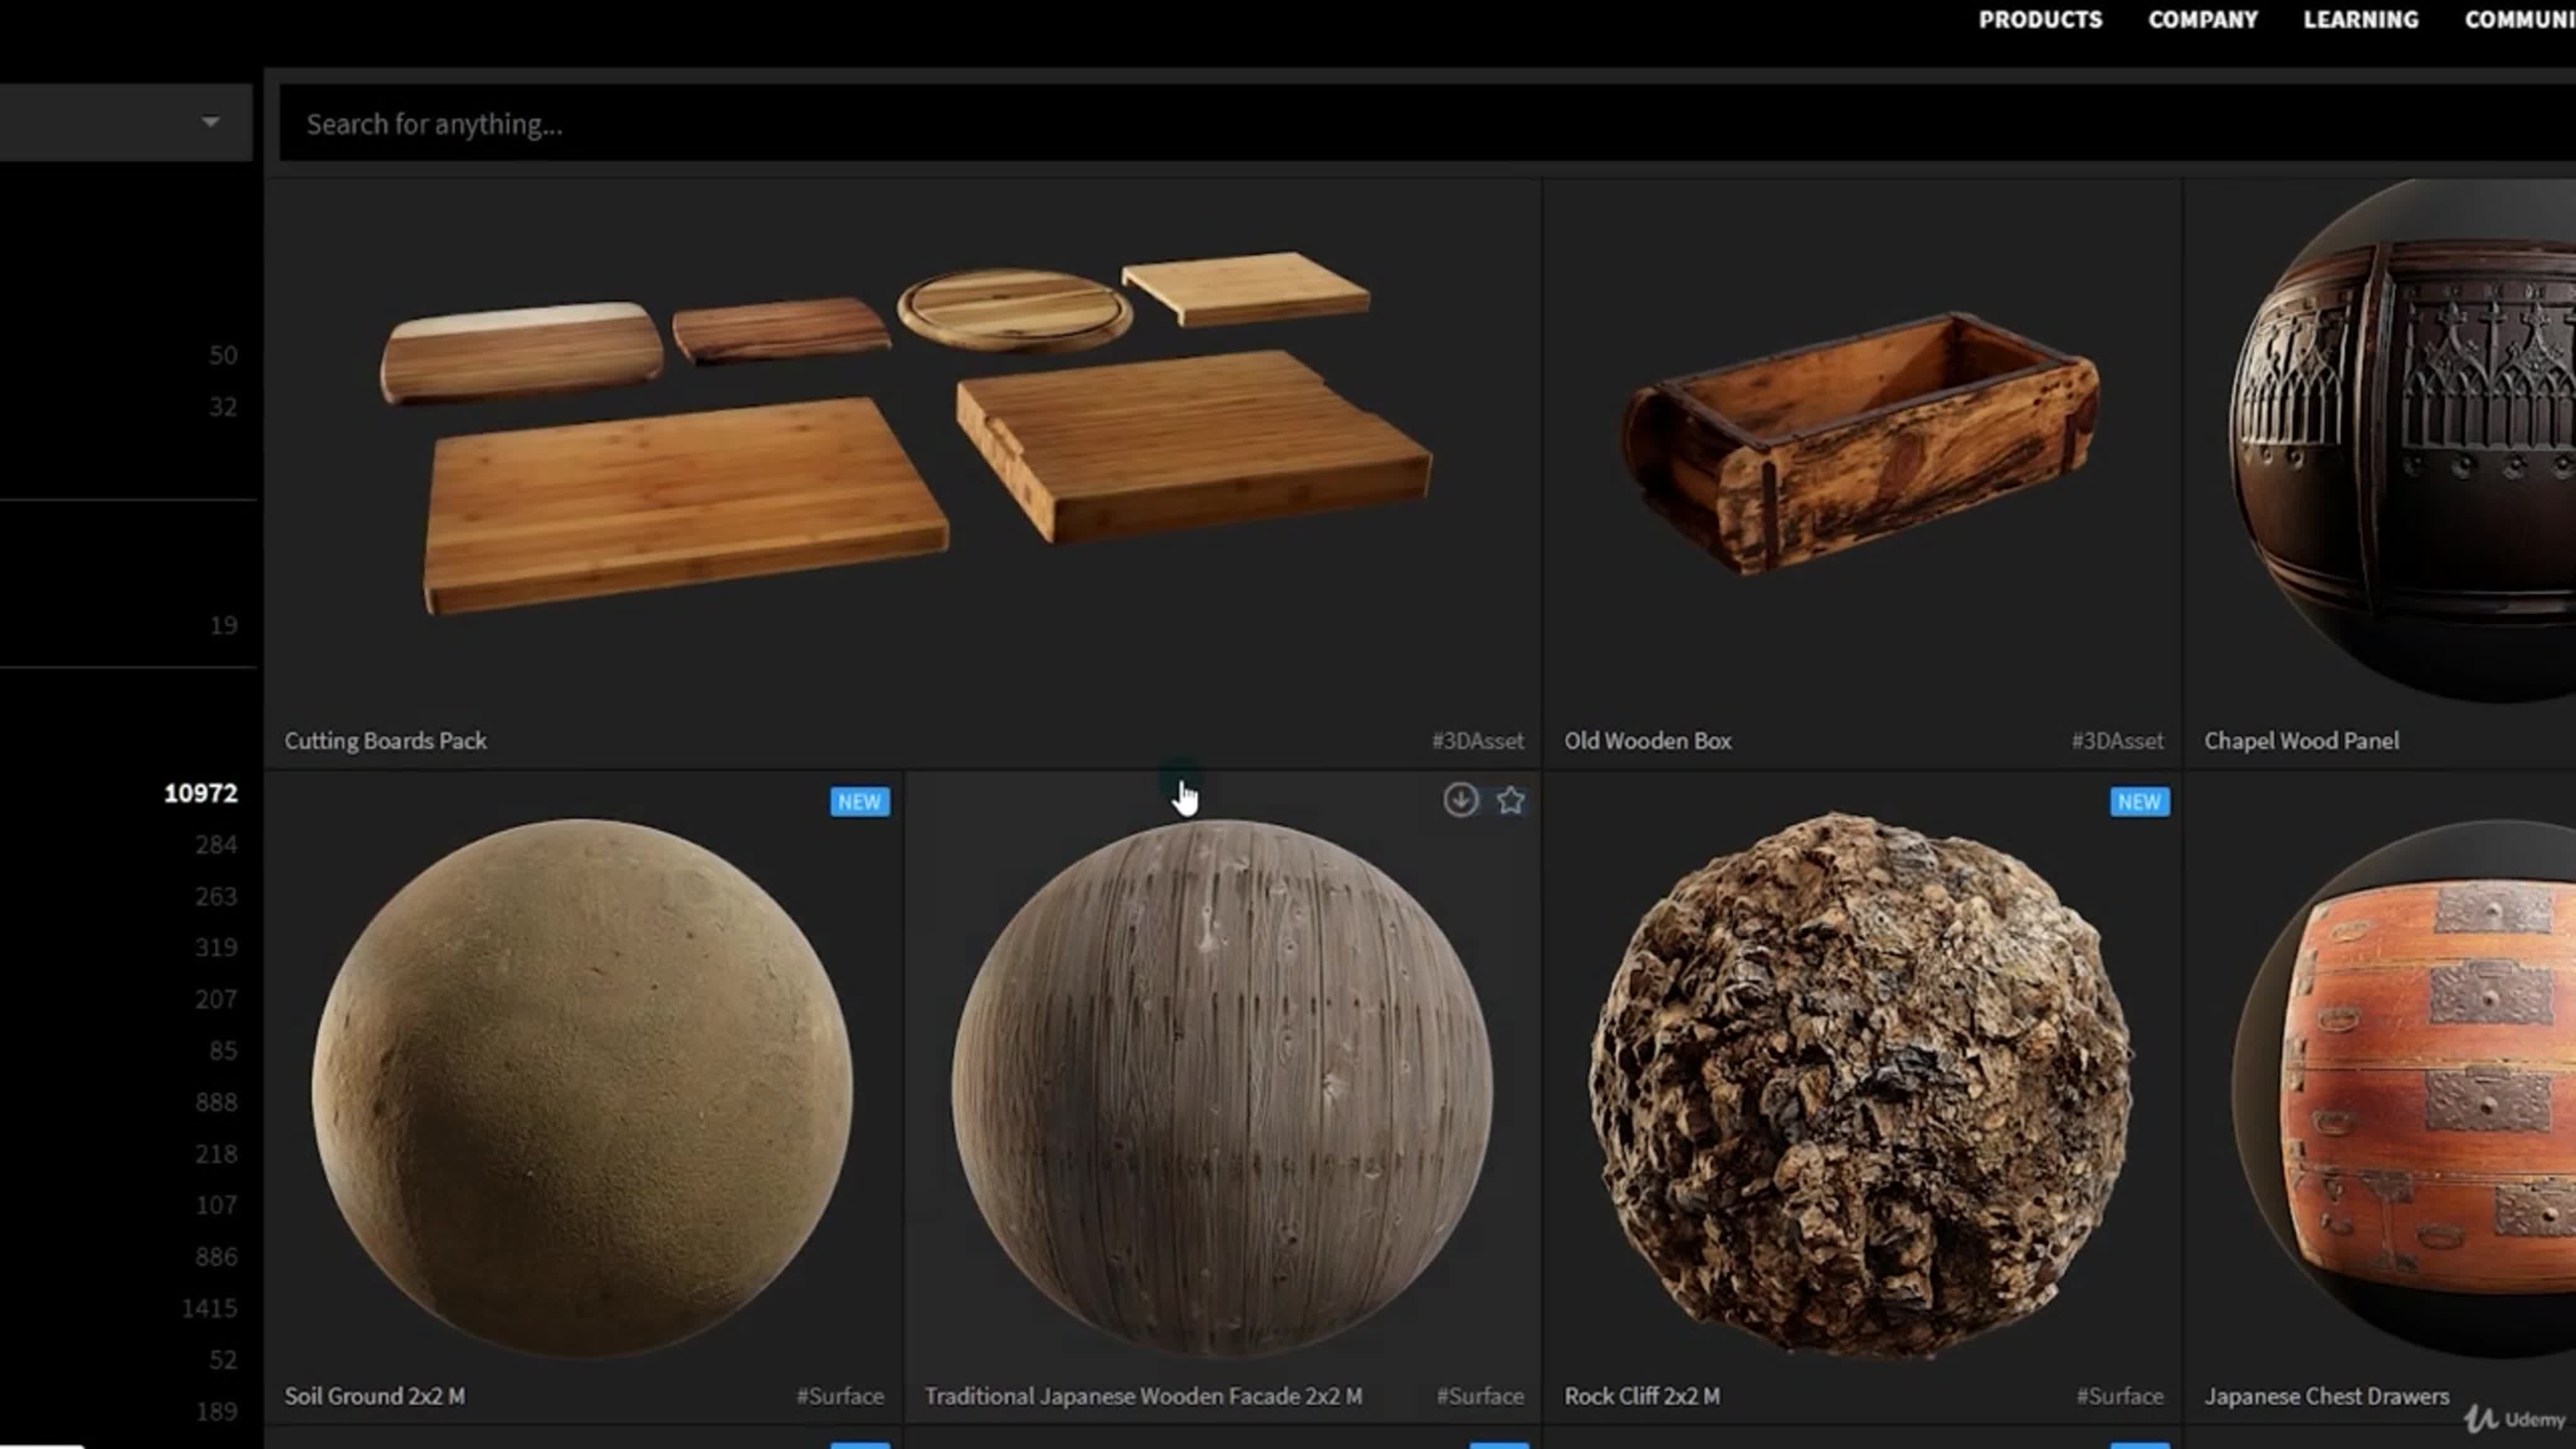Click the Search for anything field

click(1427, 123)
